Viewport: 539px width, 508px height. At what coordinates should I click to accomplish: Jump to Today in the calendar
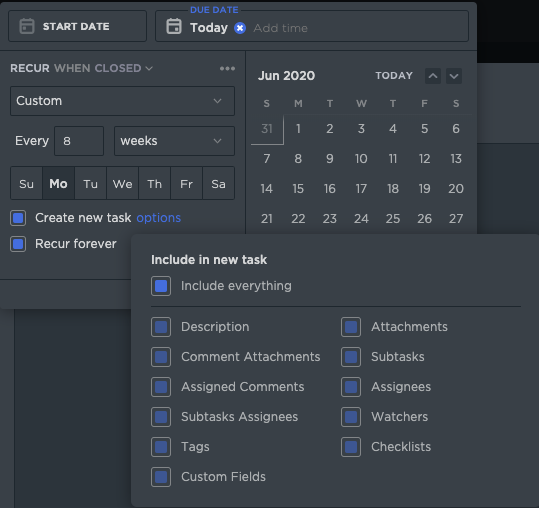point(394,76)
